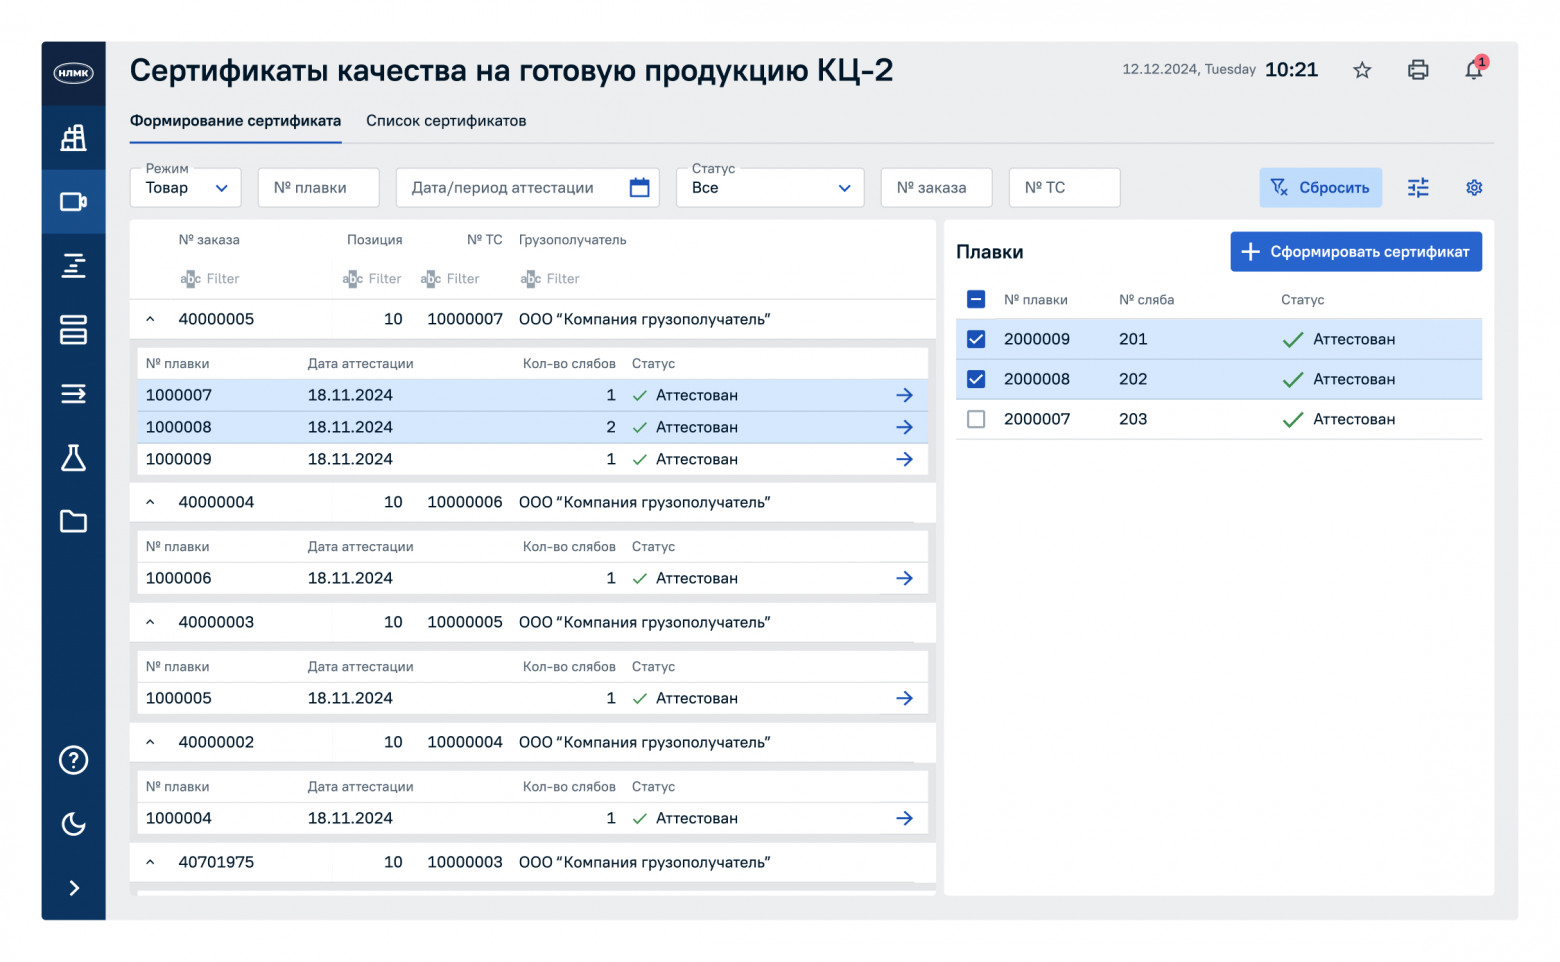This screenshot has height=962, width=1560.
Task: Open filter sliders settings icon
Action: coord(1418,188)
